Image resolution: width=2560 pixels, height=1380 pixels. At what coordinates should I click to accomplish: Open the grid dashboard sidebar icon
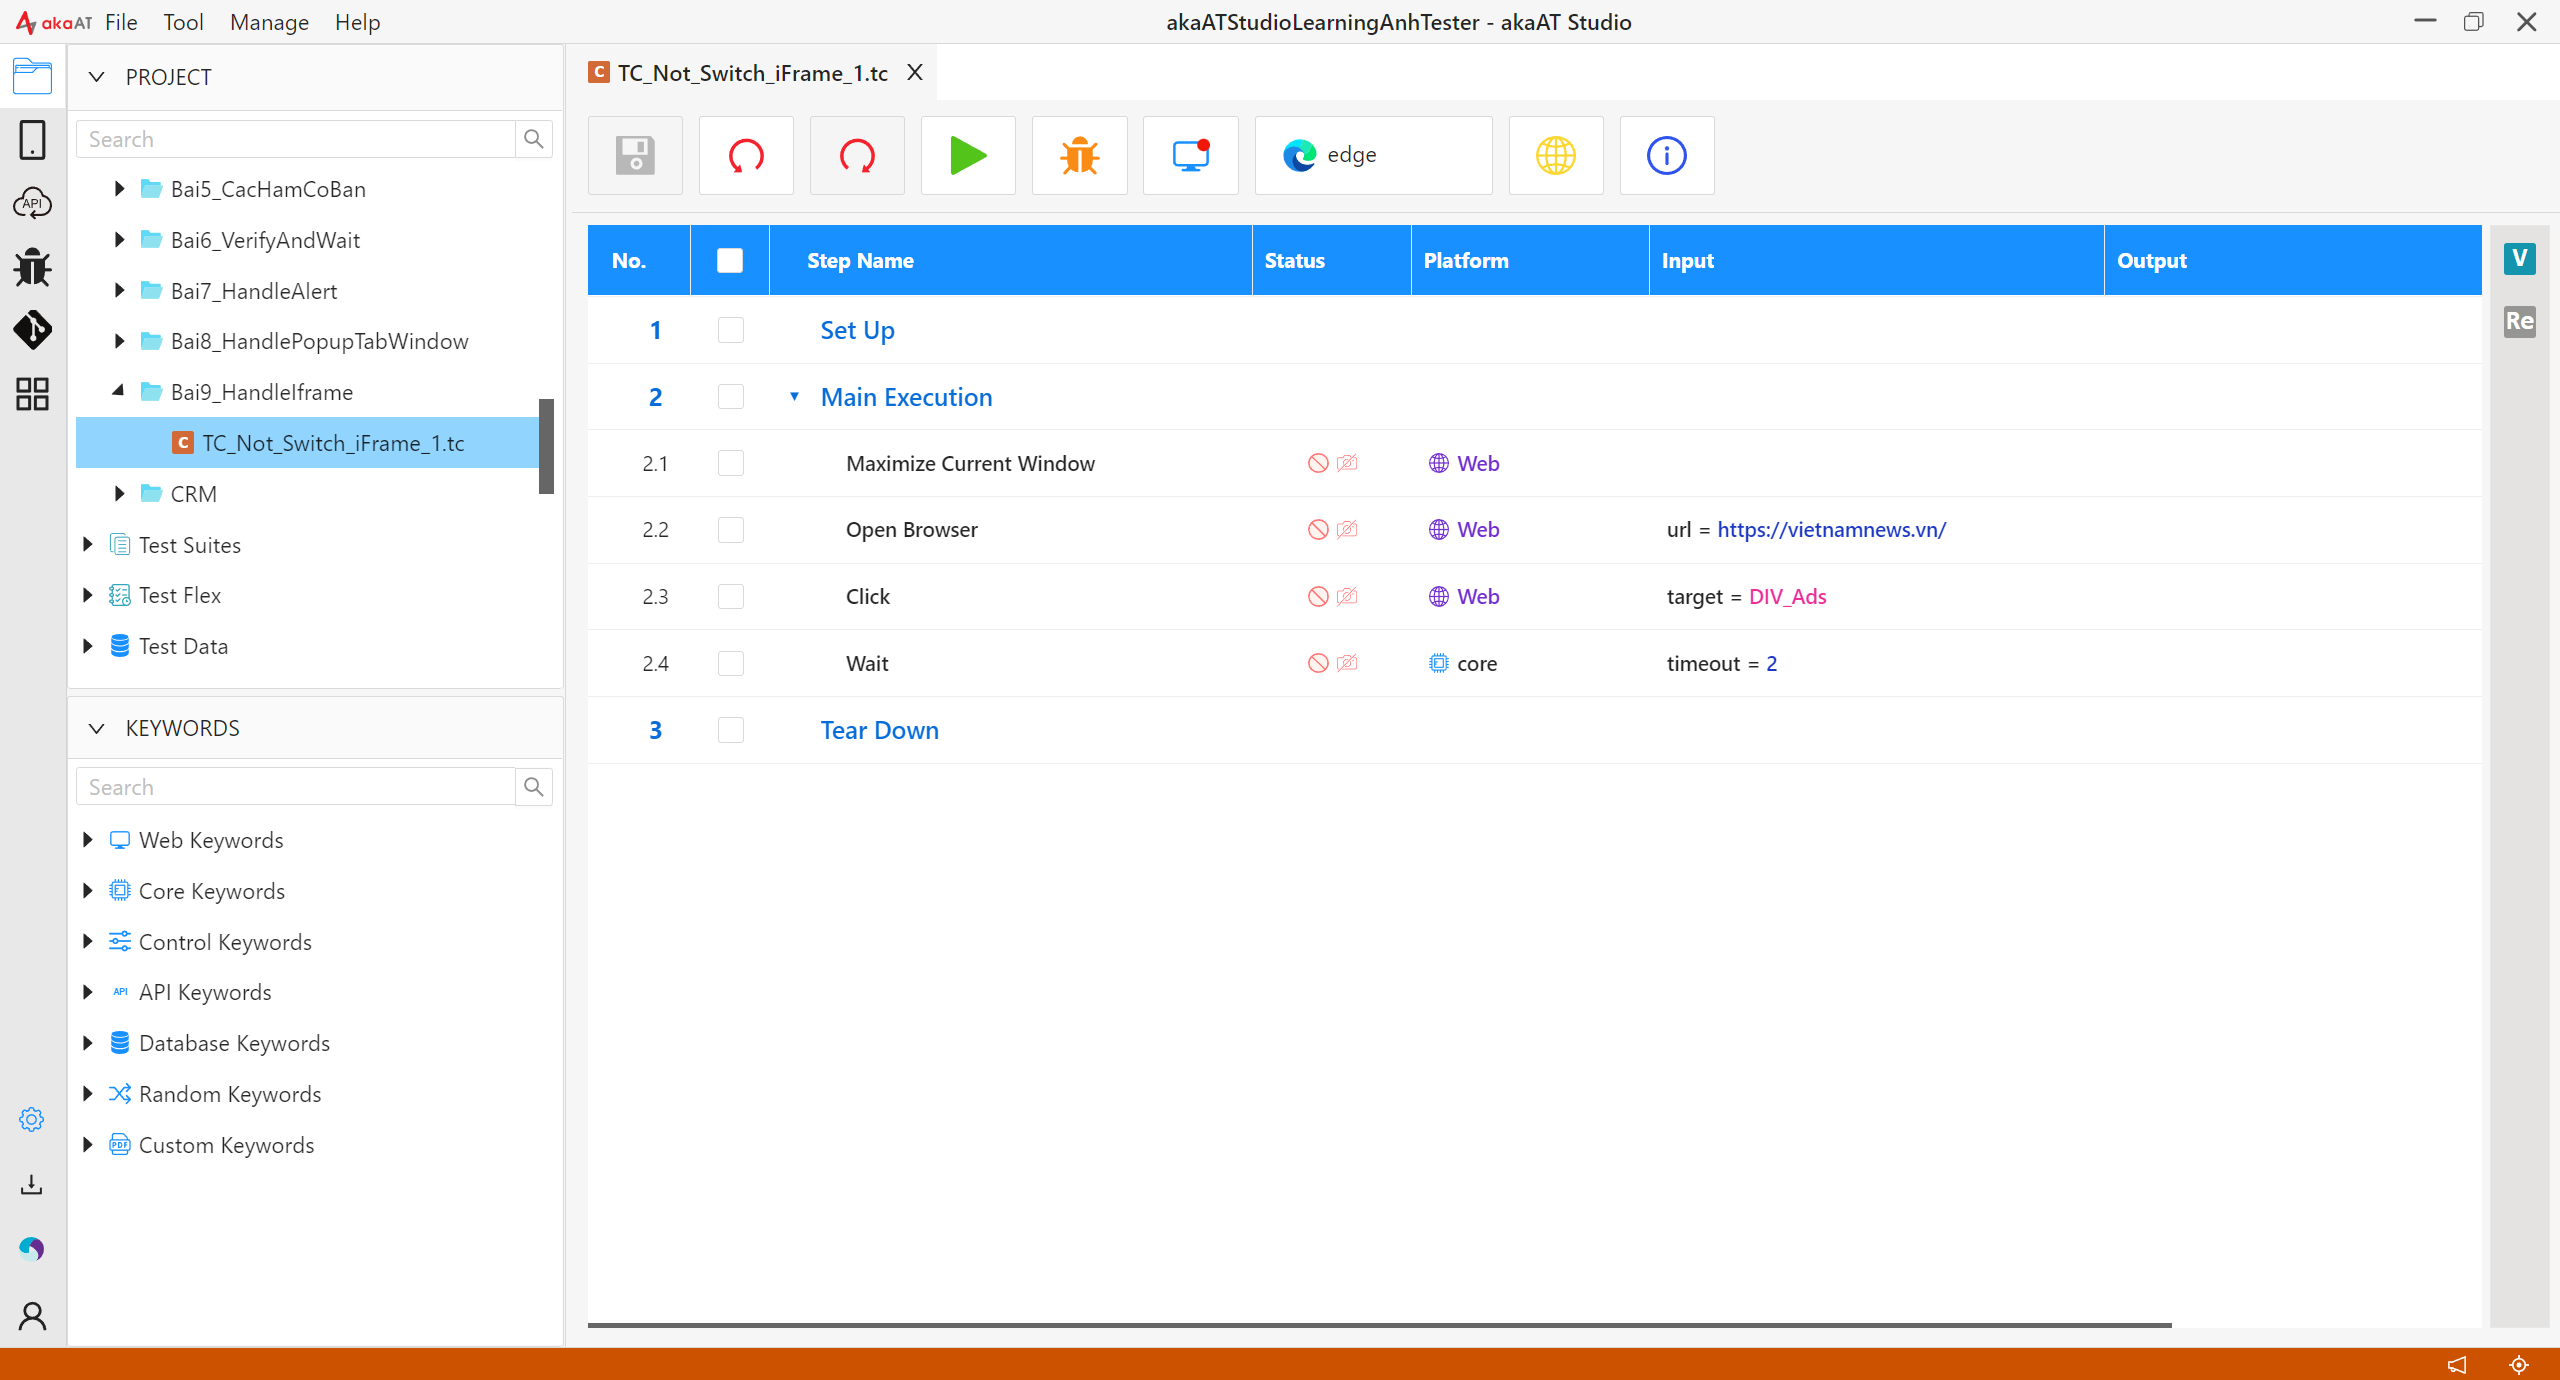[x=32, y=394]
